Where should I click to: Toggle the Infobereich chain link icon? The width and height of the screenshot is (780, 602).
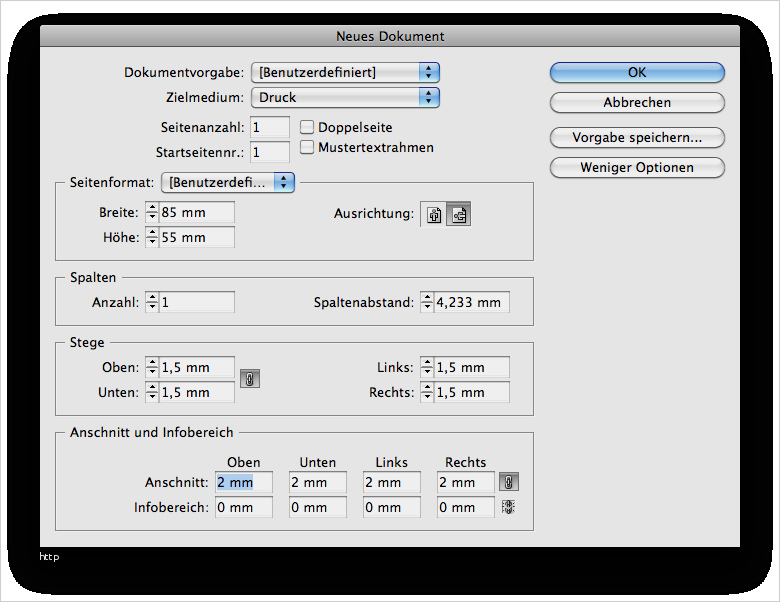(x=510, y=507)
